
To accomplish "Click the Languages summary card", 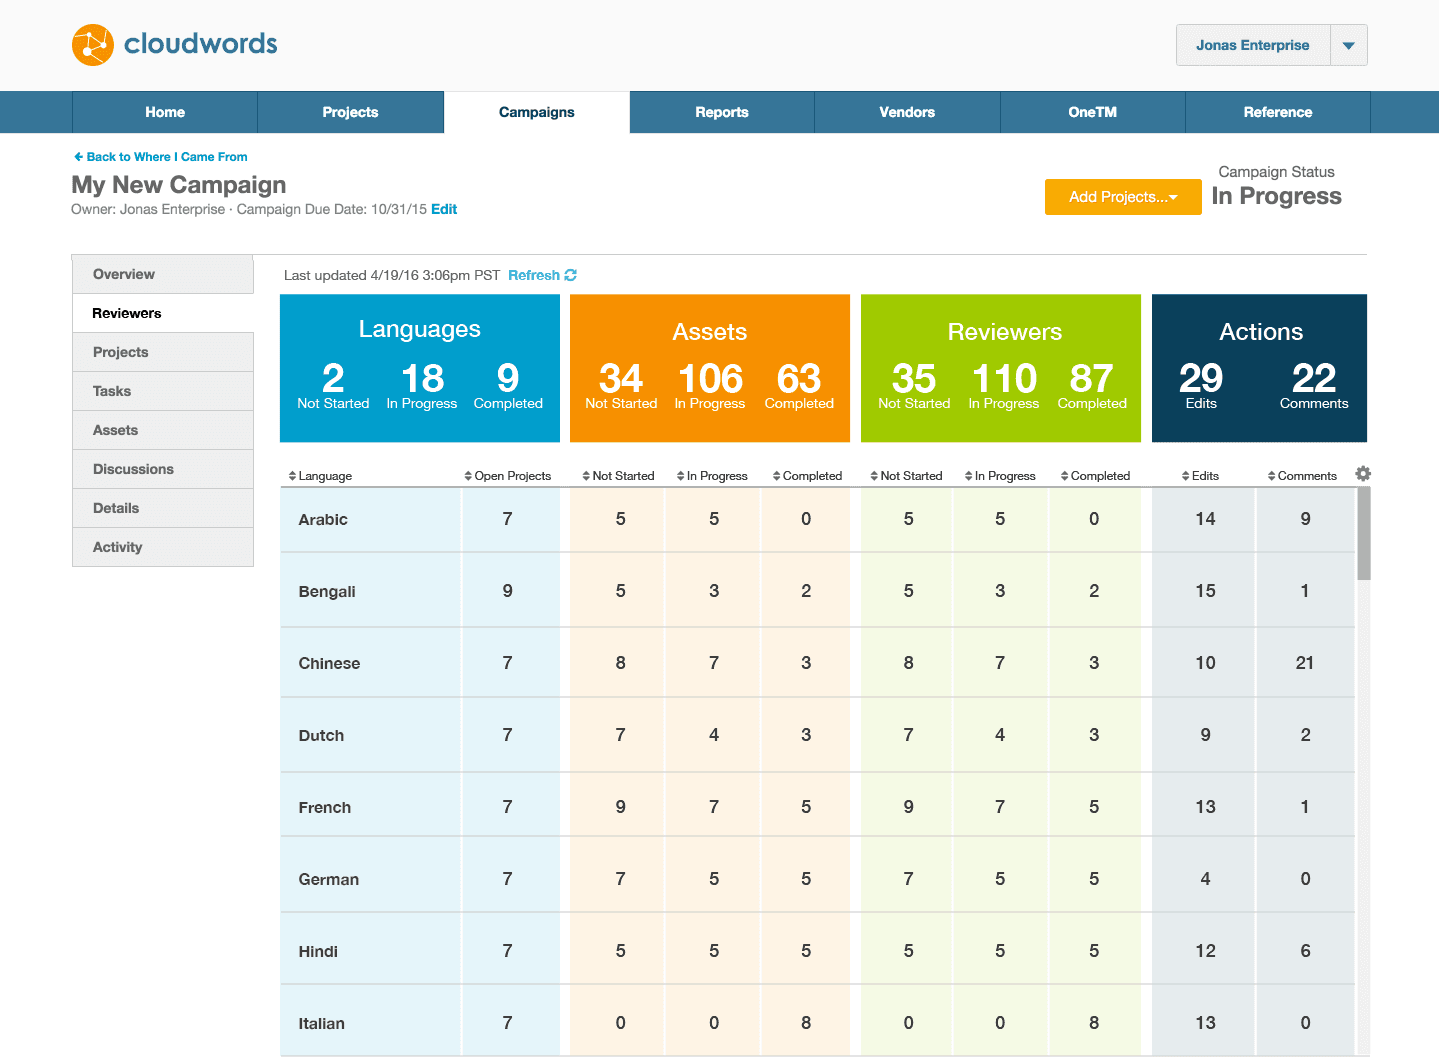I will coord(420,368).
